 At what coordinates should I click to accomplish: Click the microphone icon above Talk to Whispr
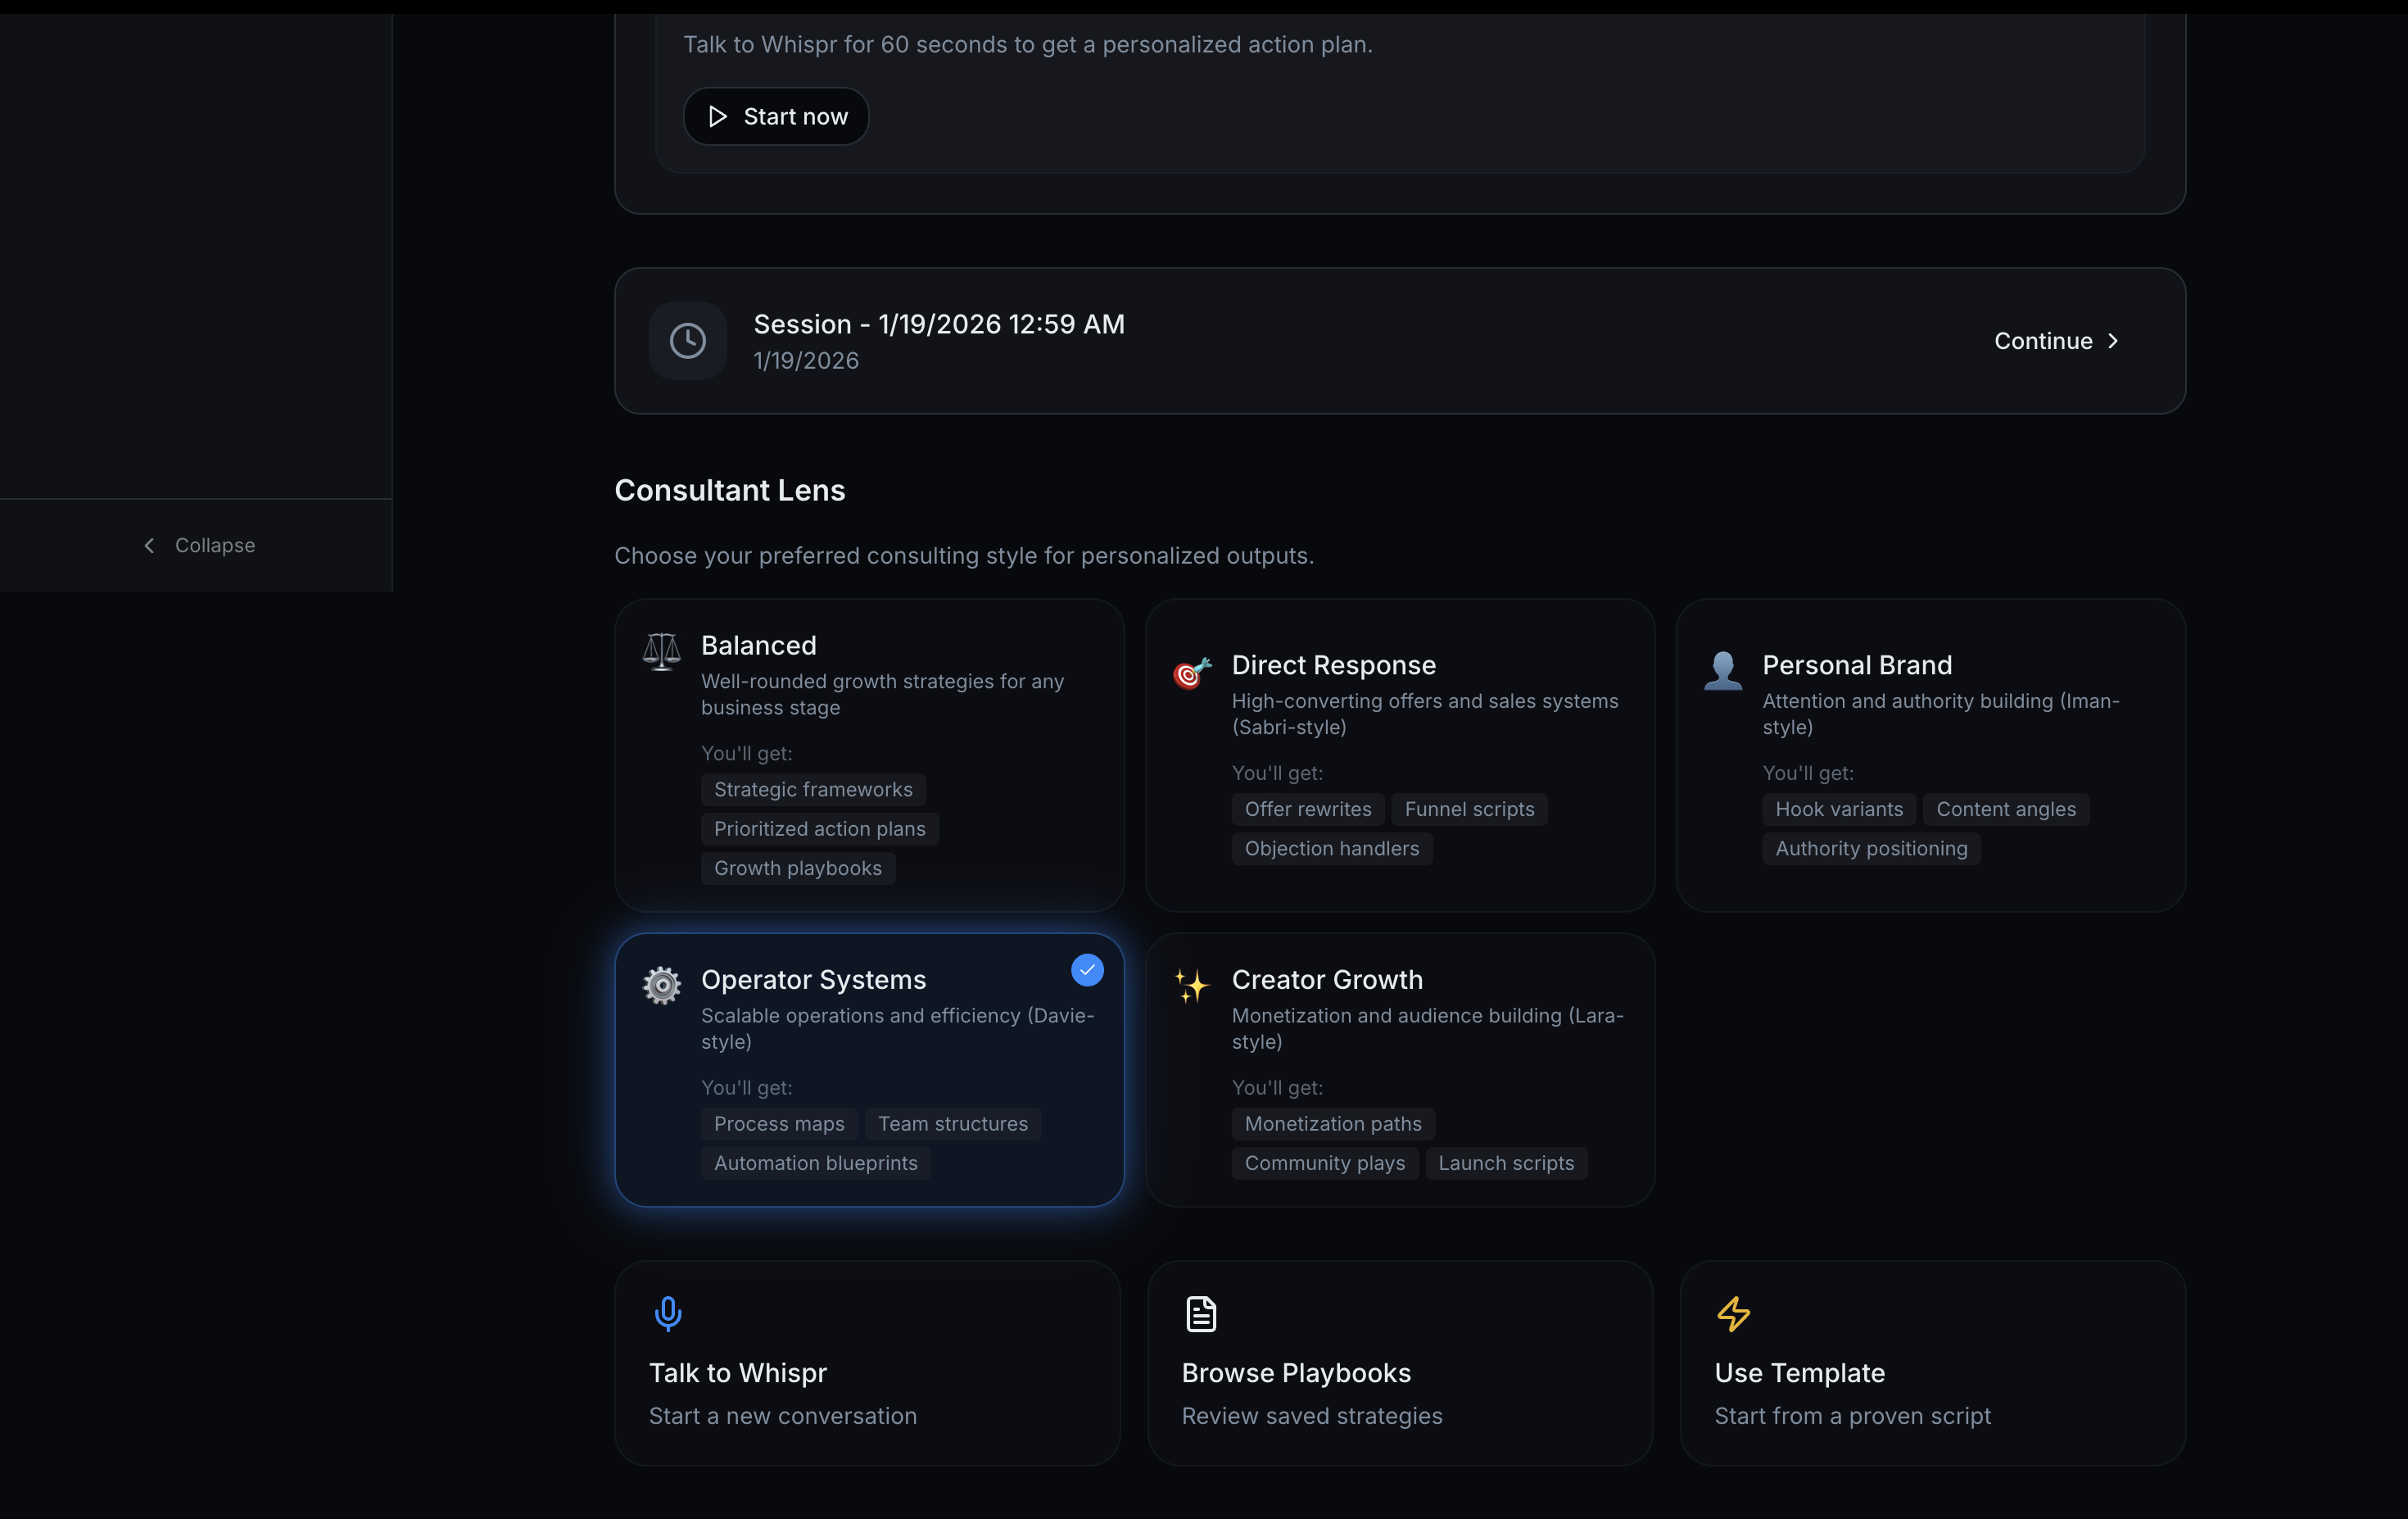pos(667,1314)
